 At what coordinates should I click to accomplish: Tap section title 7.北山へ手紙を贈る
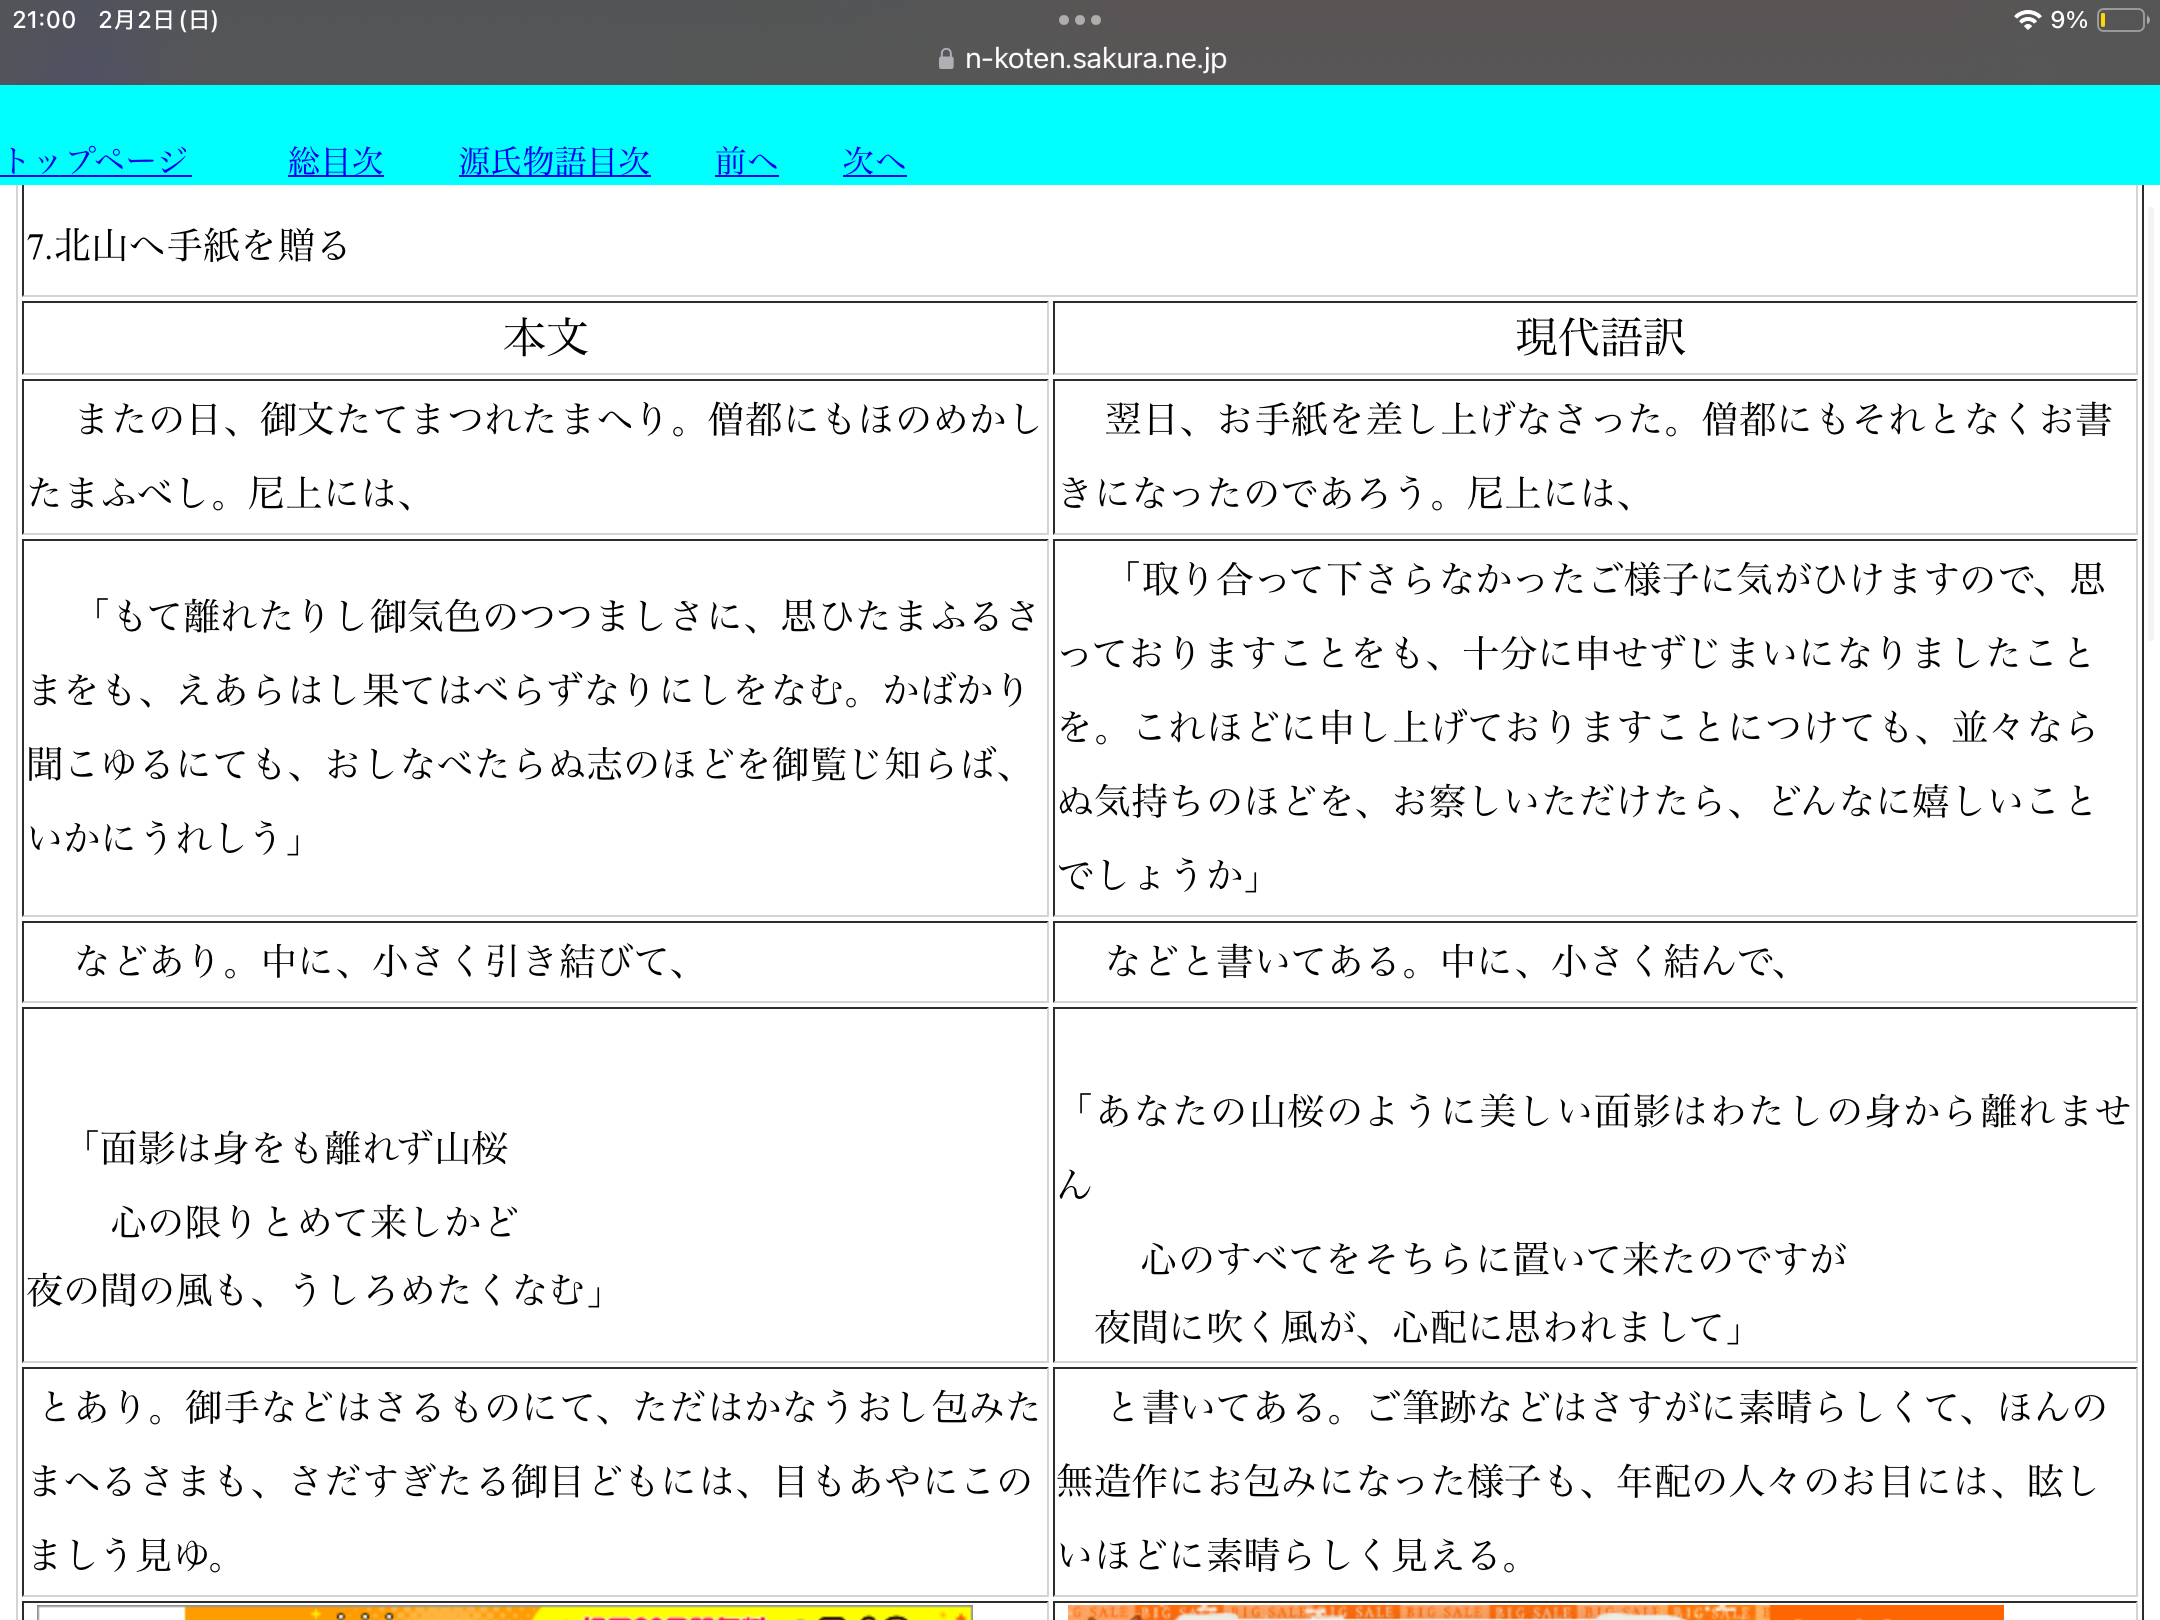[x=189, y=246]
